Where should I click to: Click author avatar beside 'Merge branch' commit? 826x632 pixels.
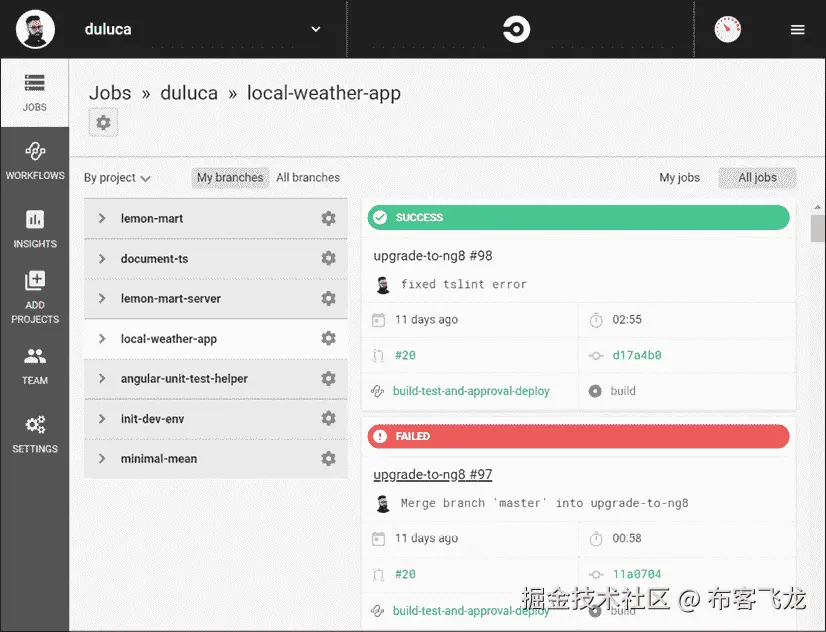point(383,503)
